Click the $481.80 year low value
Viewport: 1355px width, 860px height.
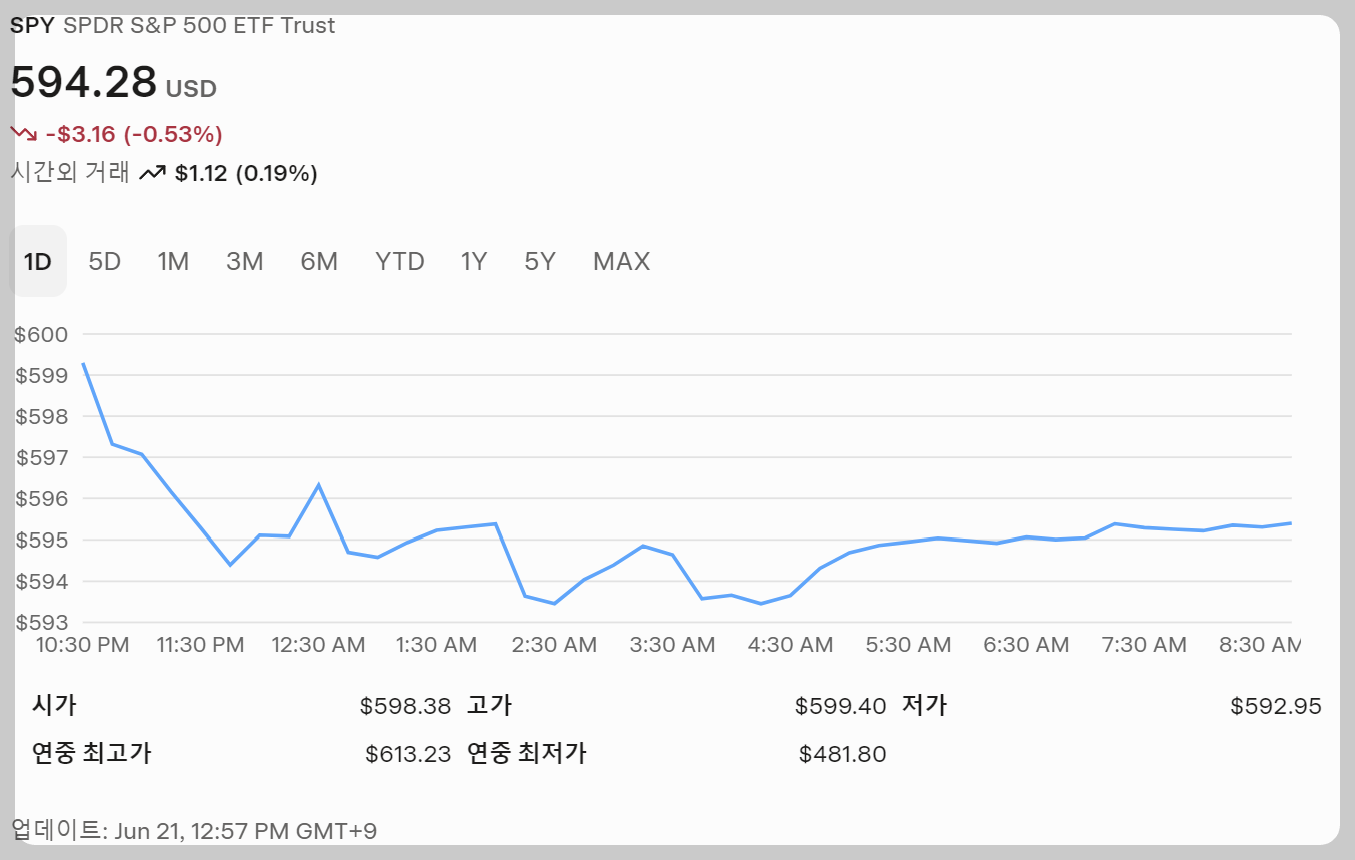coord(842,754)
